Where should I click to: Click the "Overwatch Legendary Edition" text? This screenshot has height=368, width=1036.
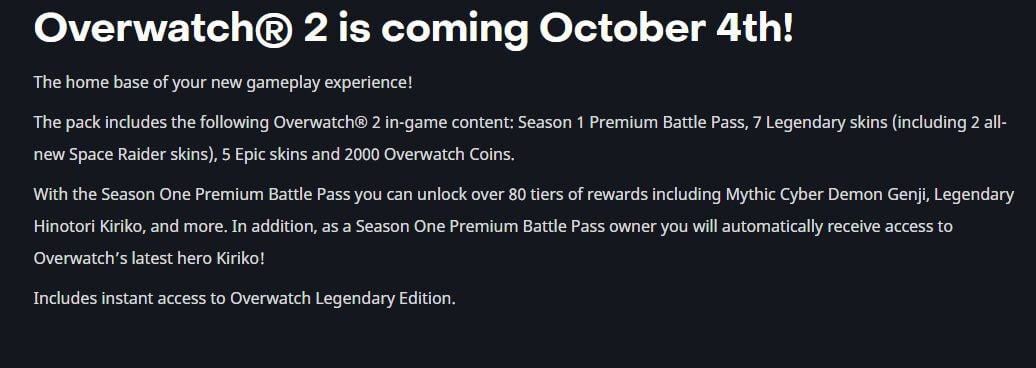pyautogui.click(x=342, y=299)
